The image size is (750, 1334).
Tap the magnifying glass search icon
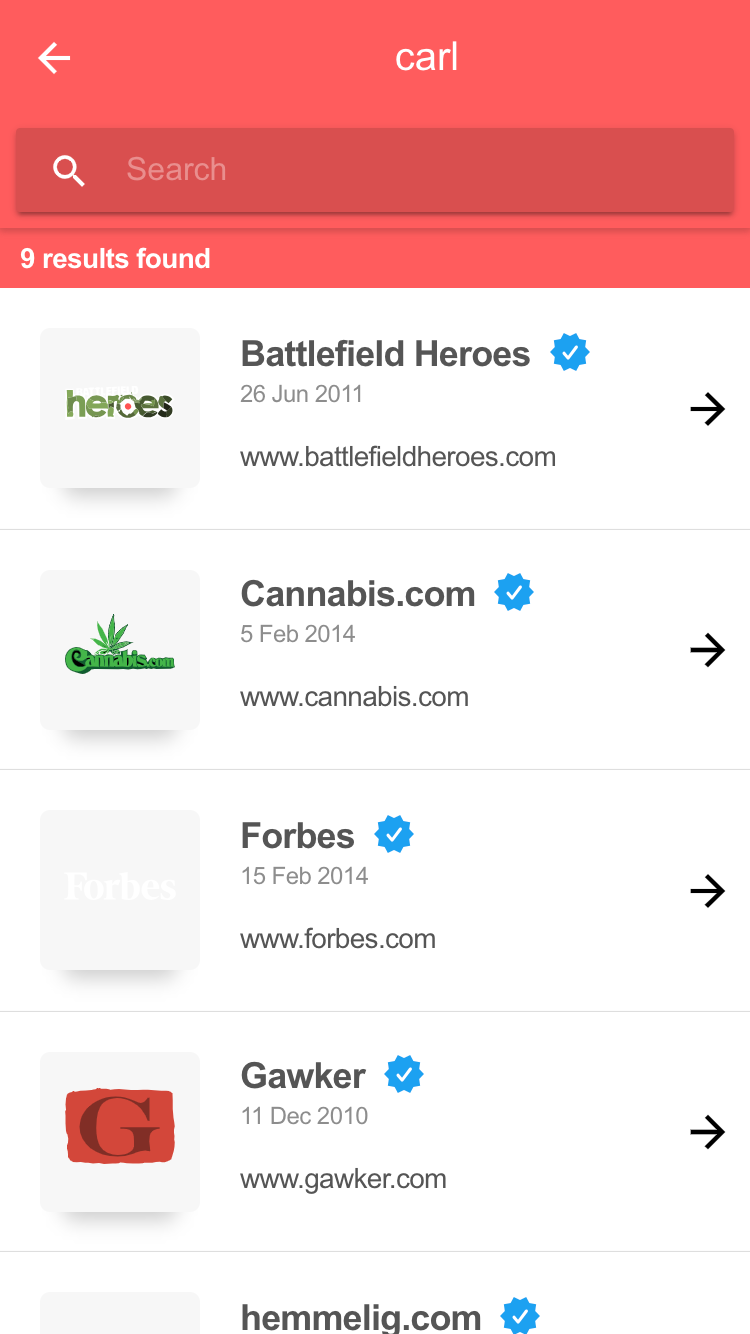(x=69, y=171)
